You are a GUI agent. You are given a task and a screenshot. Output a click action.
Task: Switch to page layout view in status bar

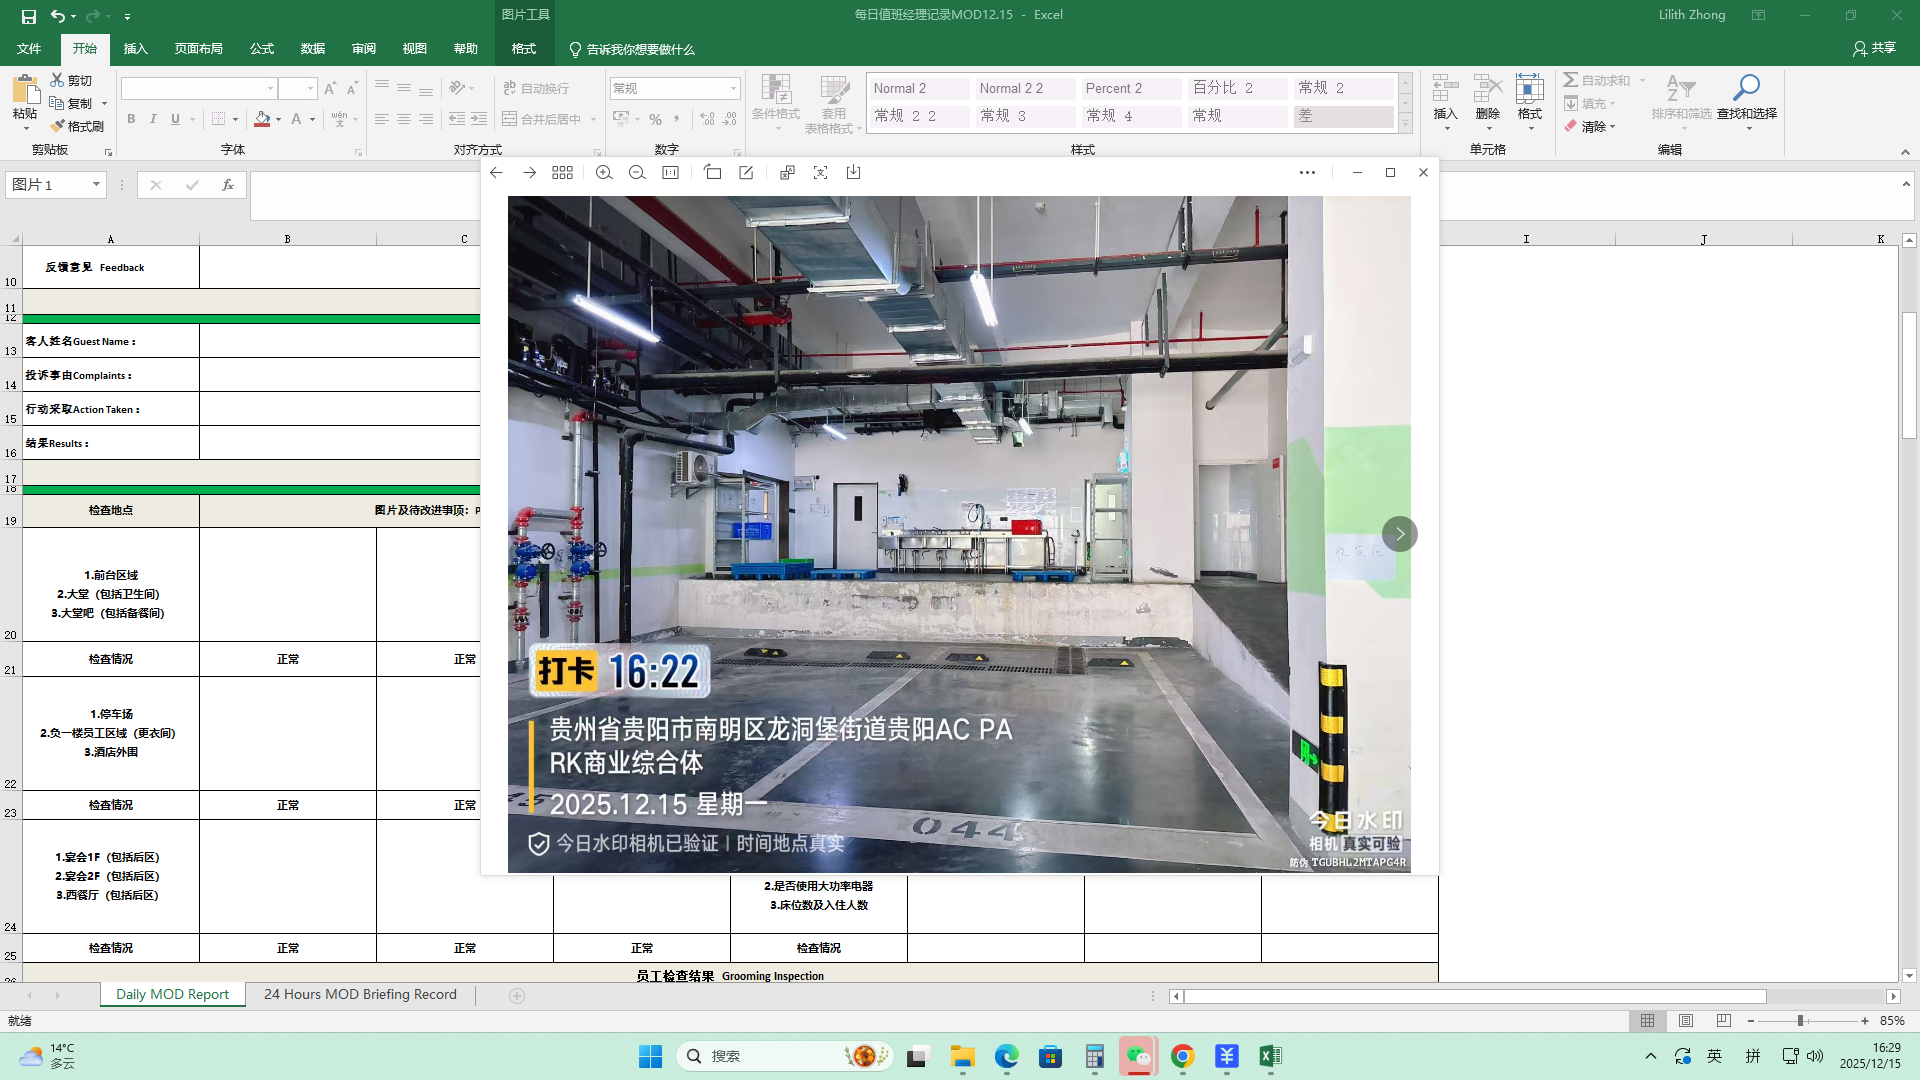click(1686, 1021)
